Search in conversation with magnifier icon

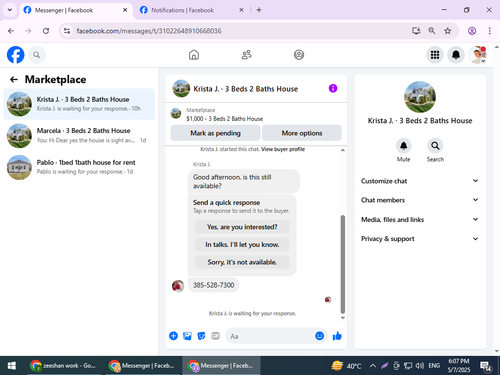click(435, 146)
